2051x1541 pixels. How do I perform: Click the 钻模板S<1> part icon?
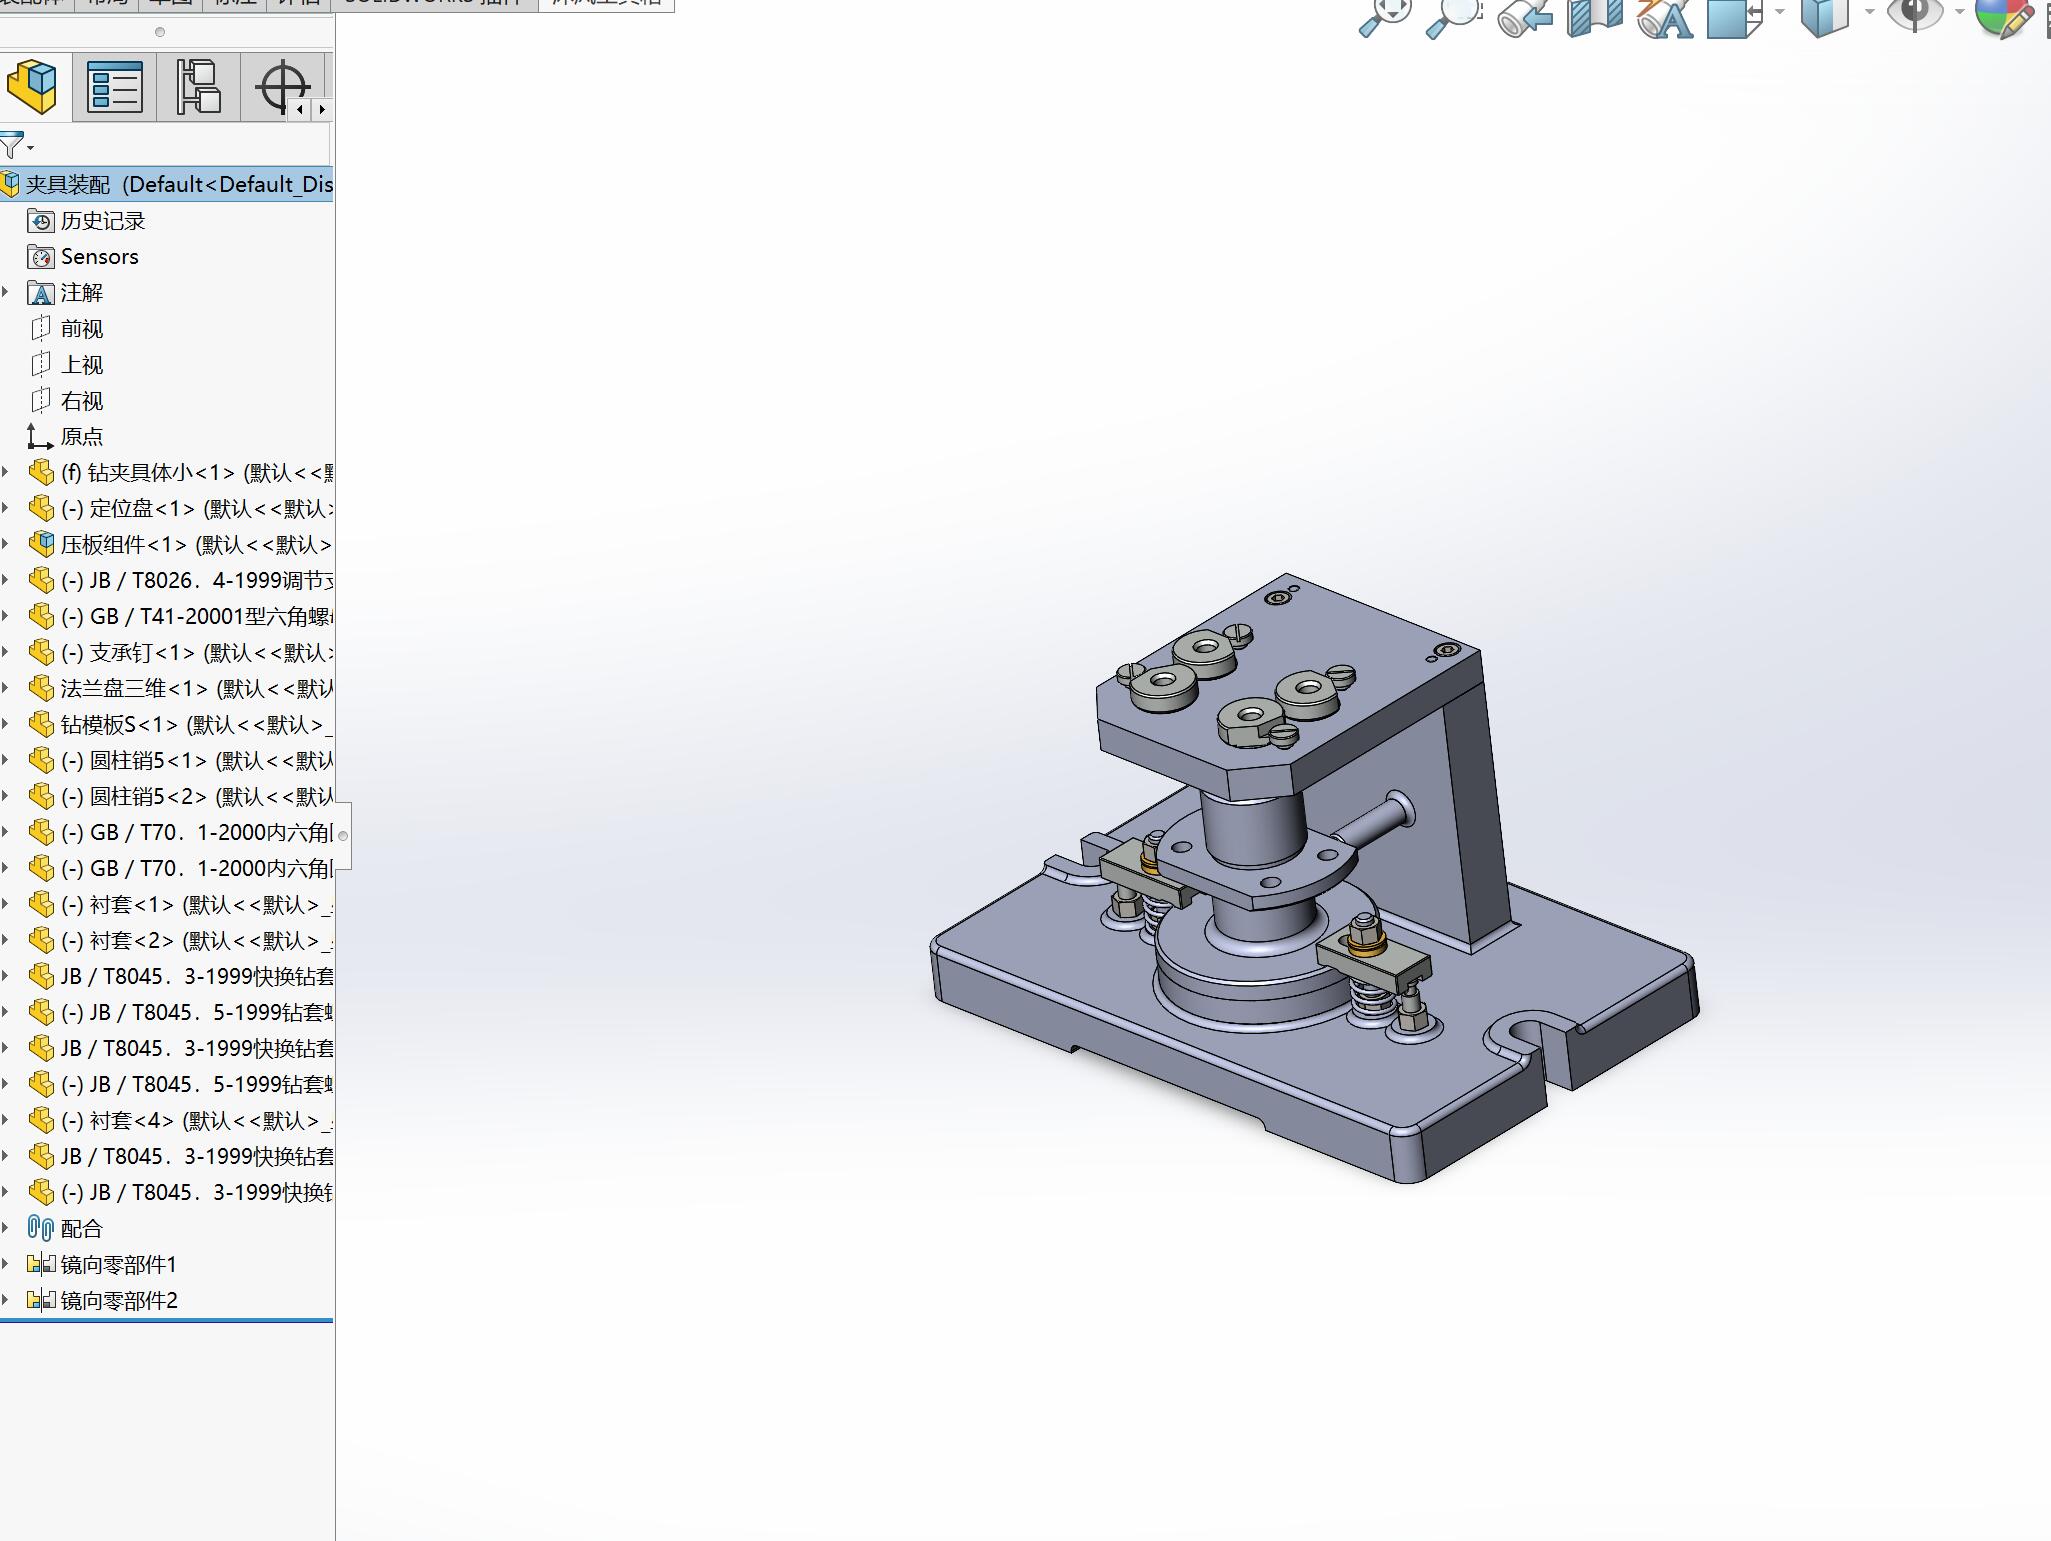[41, 724]
